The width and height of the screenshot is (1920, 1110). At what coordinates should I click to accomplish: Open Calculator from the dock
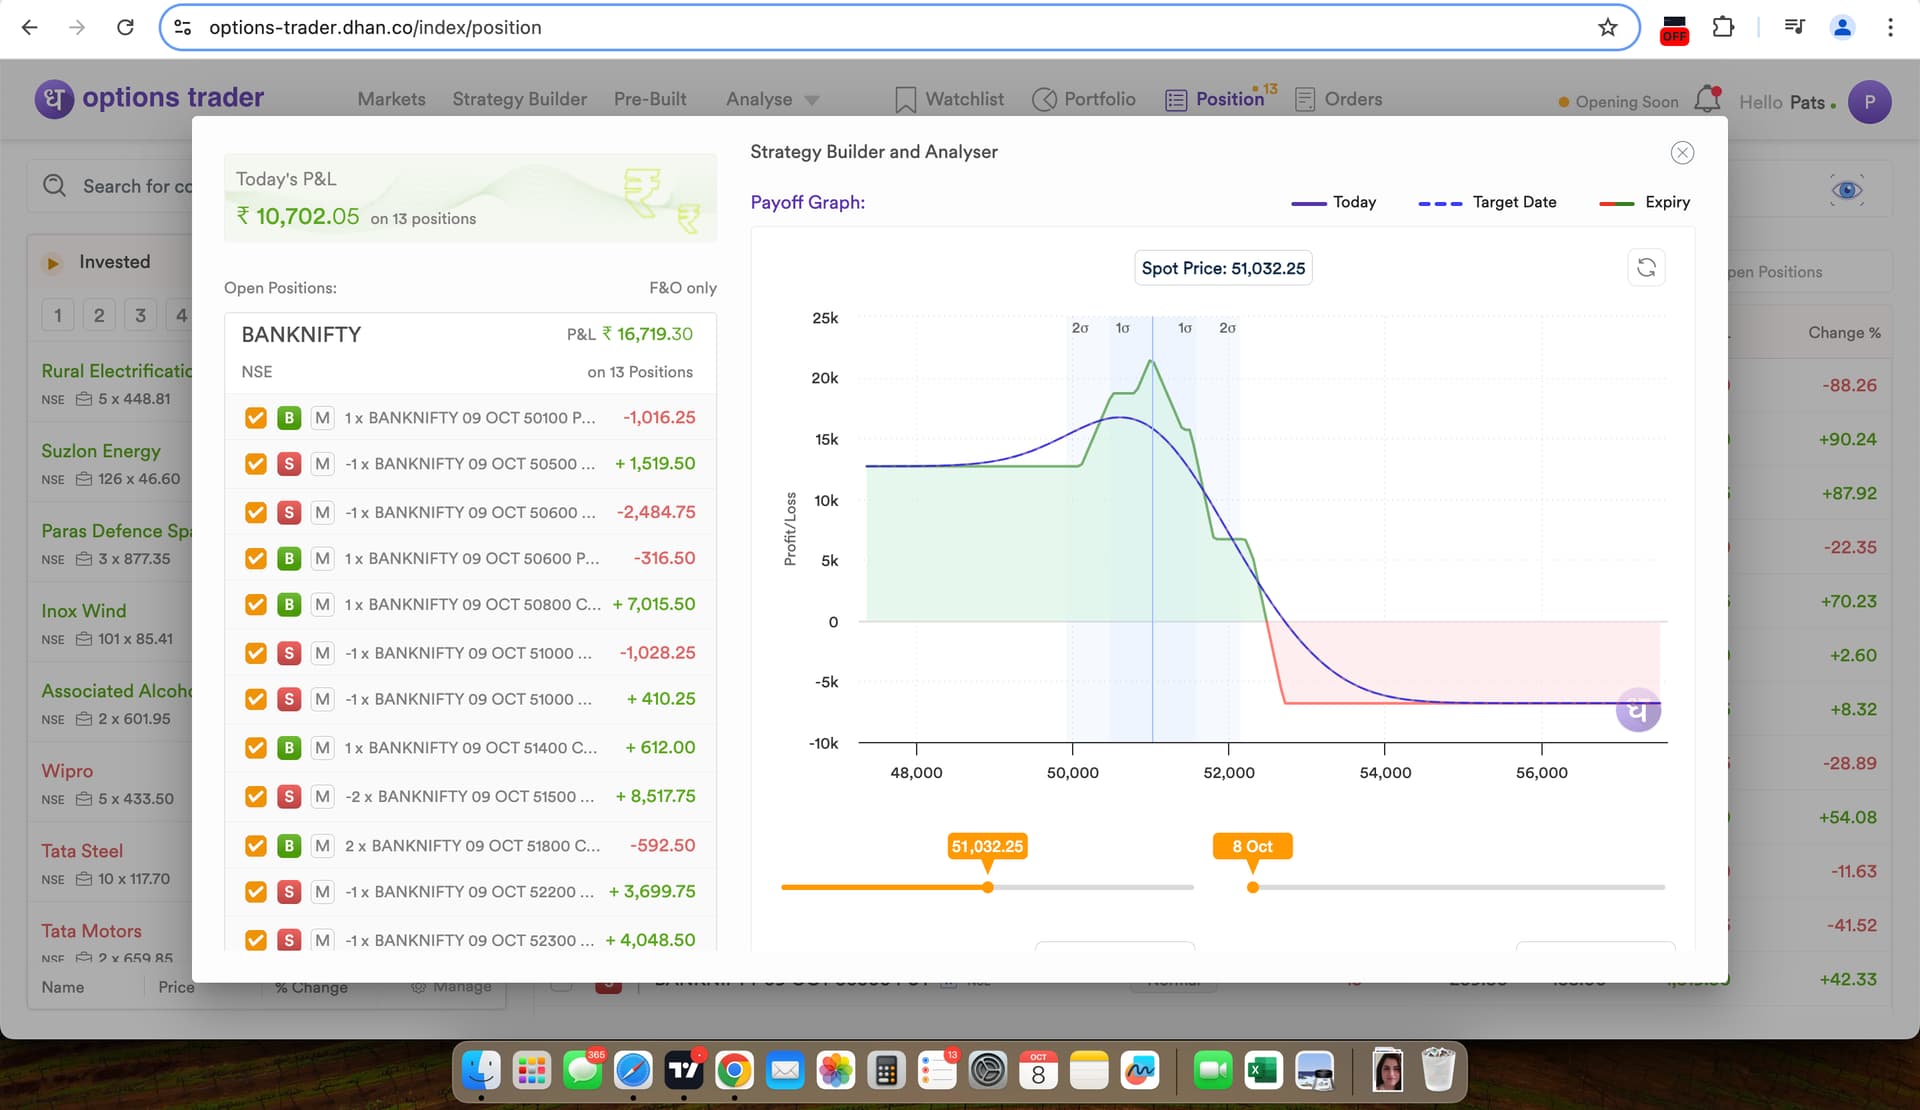(x=886, y=1071)
